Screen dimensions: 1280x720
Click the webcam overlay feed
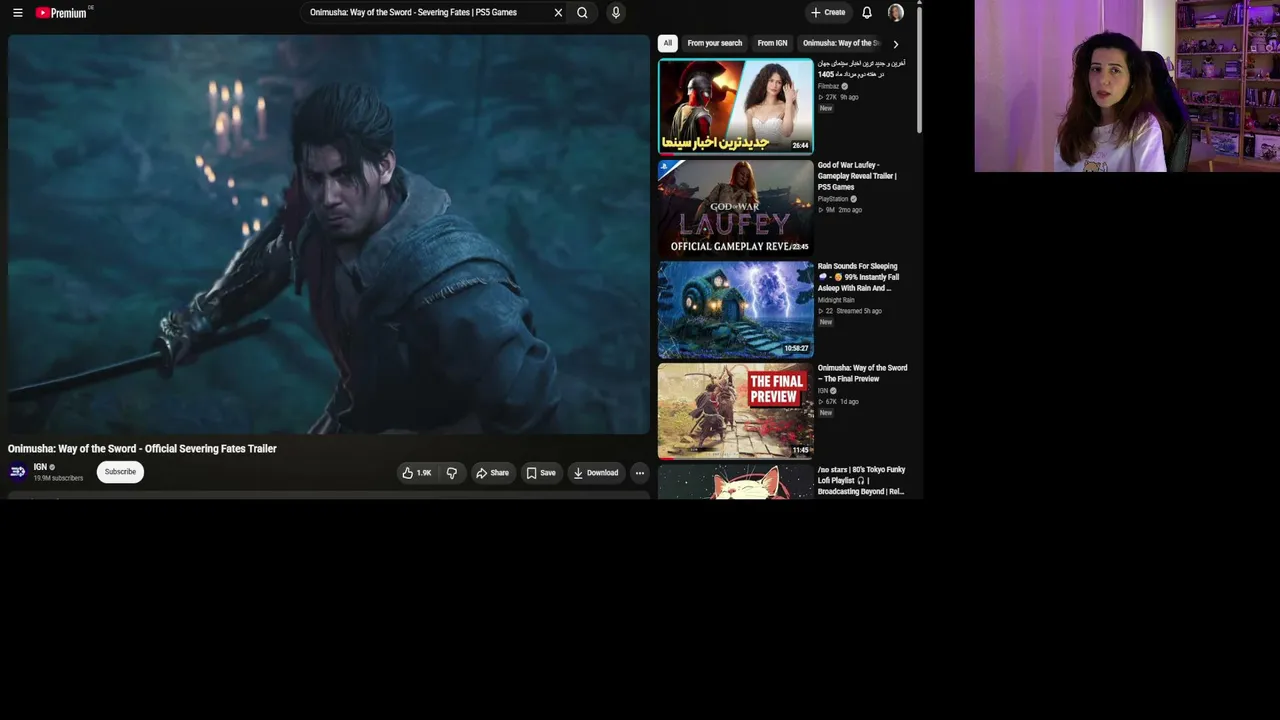1127,86
